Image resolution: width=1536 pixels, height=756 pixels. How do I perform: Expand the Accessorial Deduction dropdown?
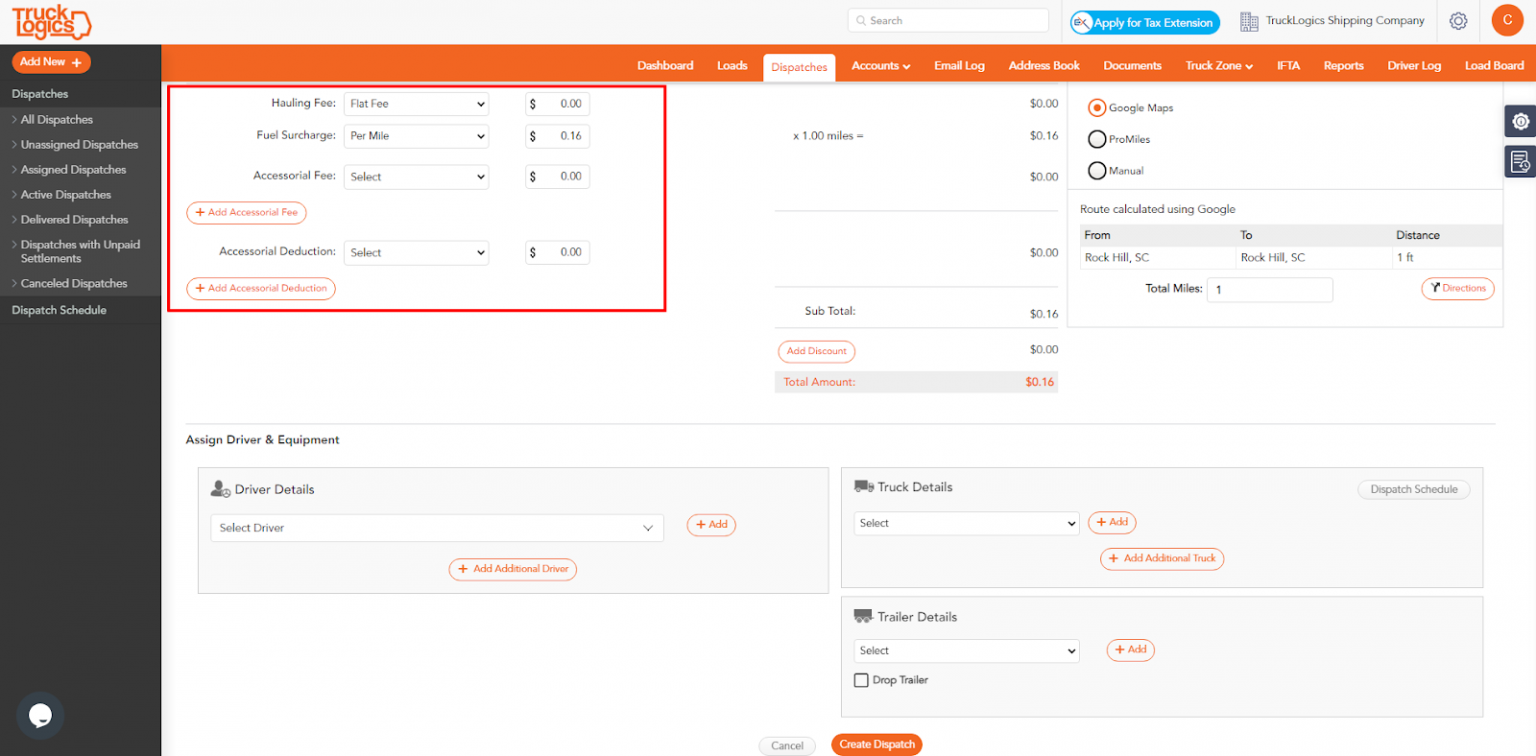[x=416, y=252]
